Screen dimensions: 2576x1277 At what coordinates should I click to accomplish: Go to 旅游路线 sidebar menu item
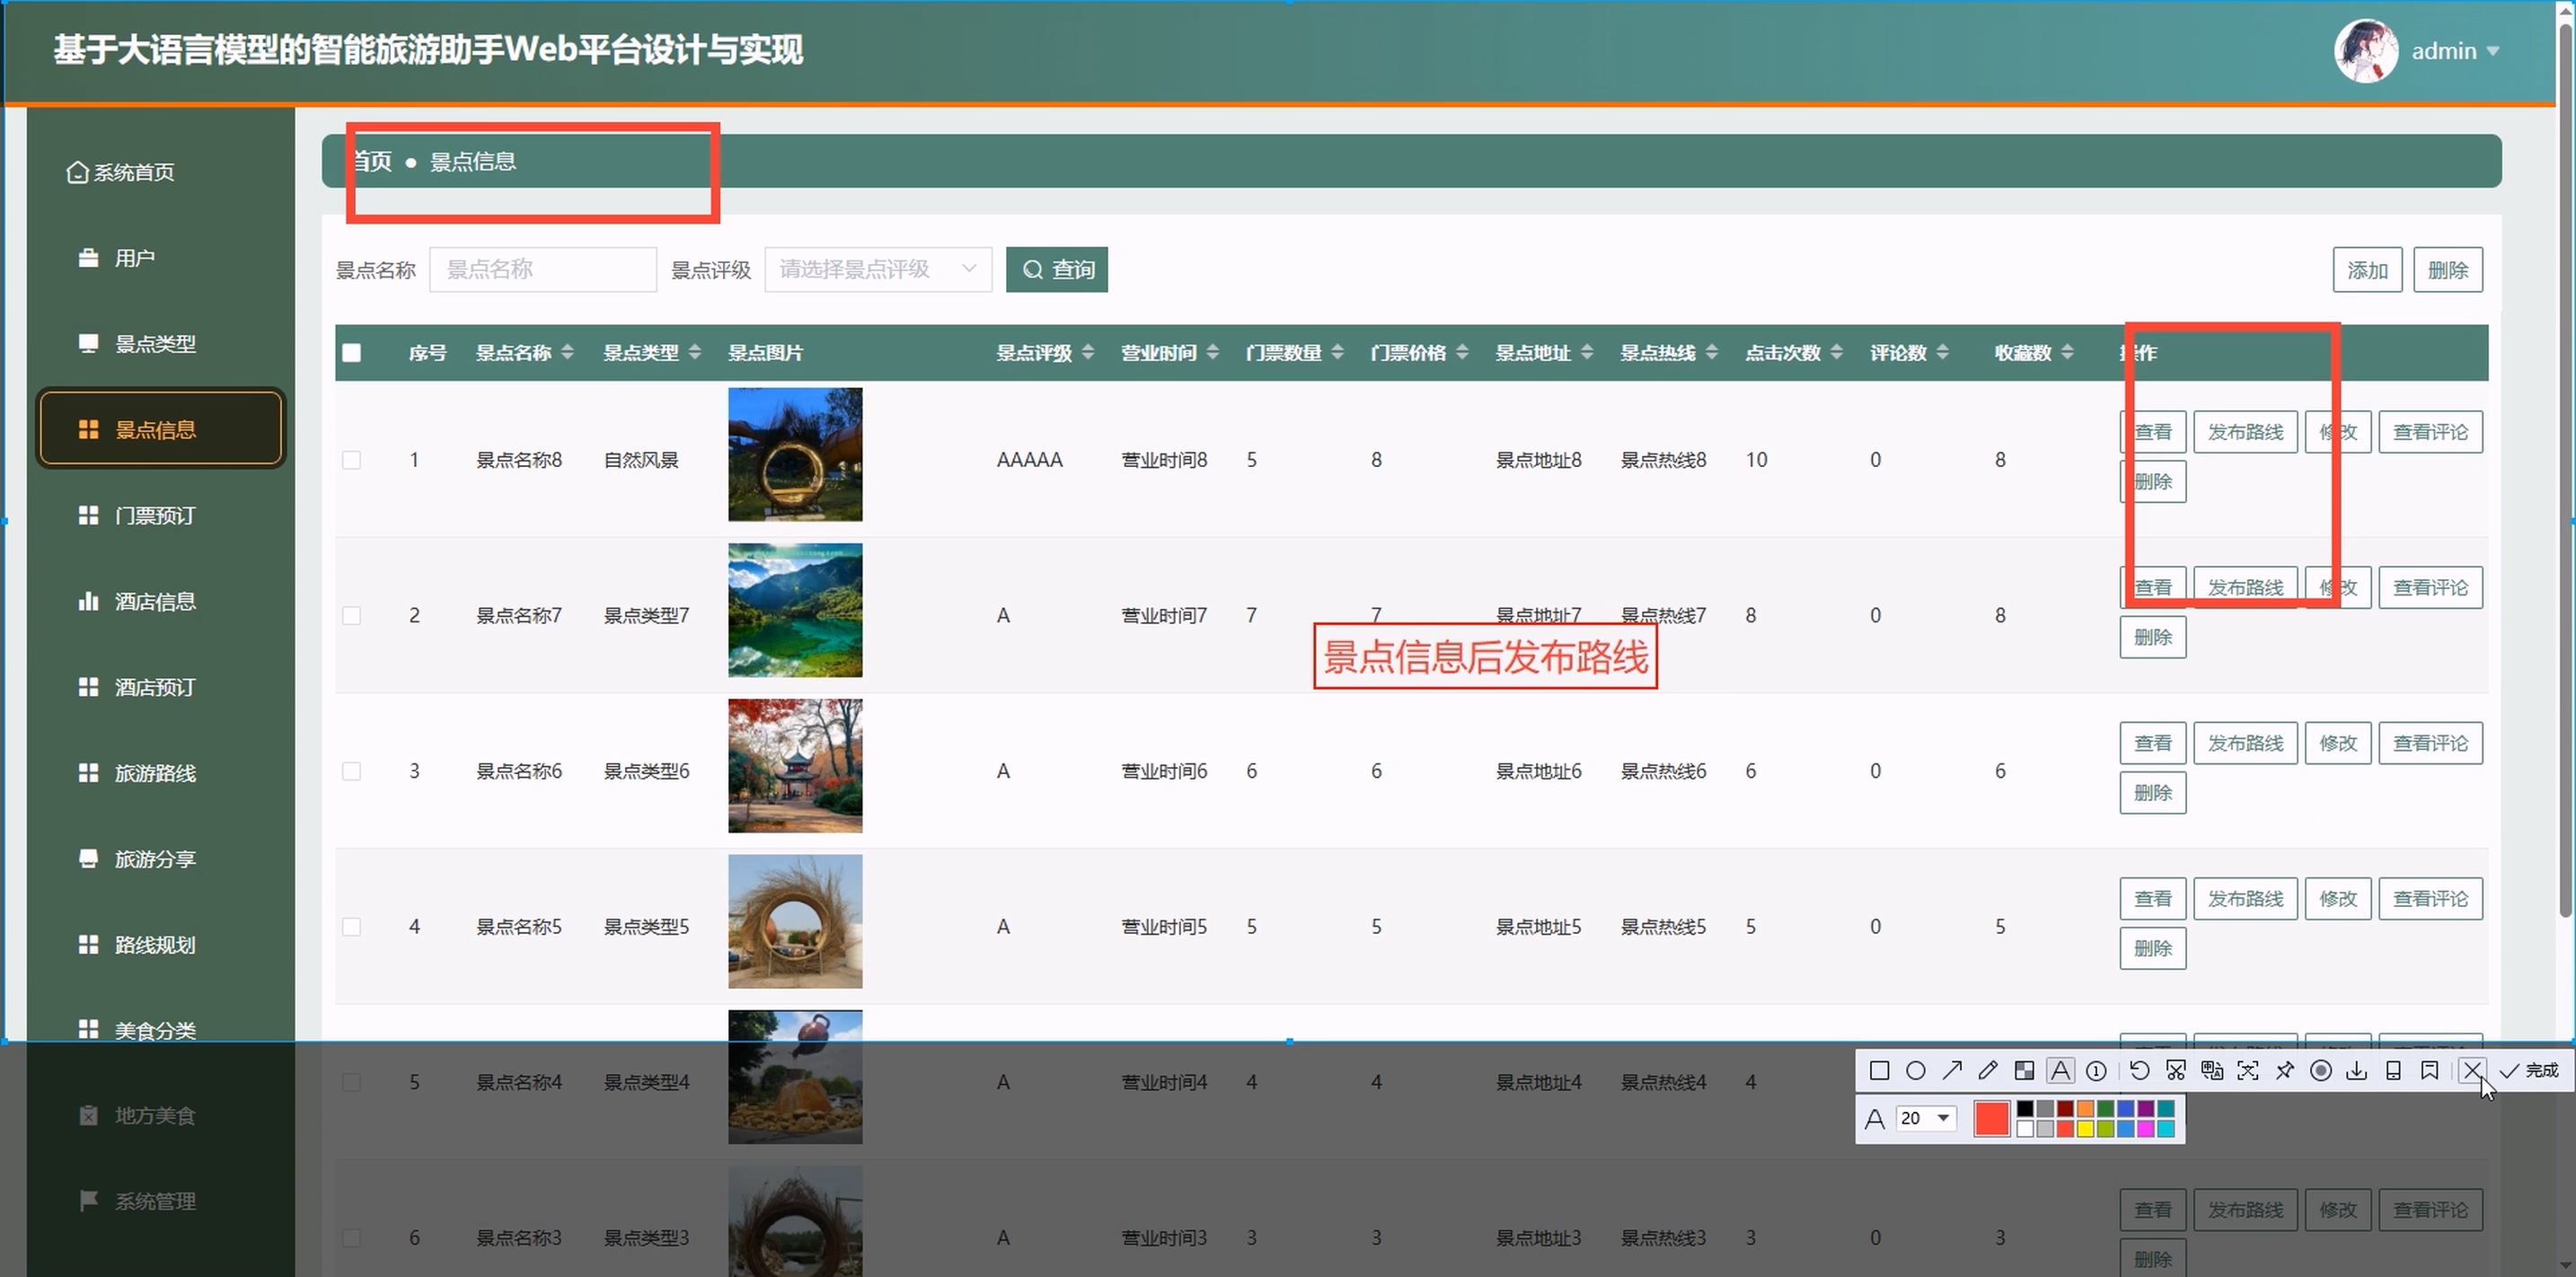point(155,773)
